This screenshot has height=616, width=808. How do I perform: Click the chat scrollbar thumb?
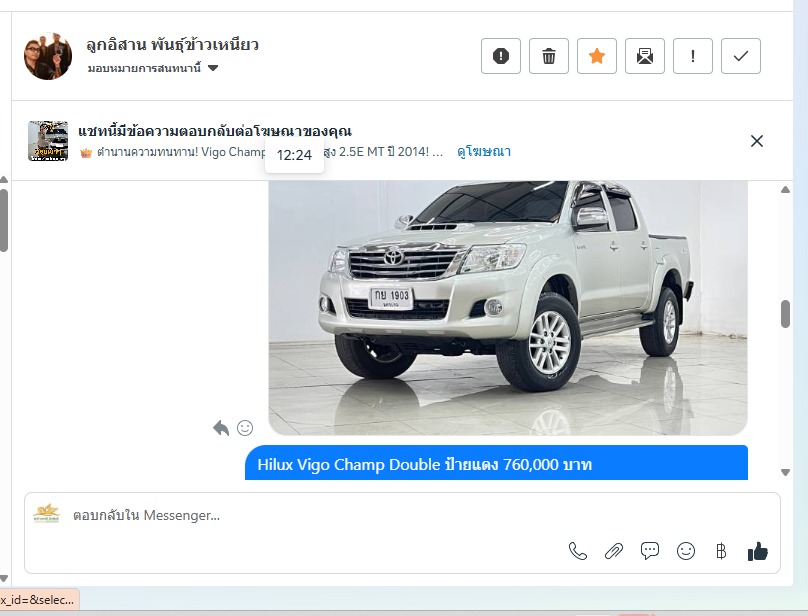click(785, 314)
